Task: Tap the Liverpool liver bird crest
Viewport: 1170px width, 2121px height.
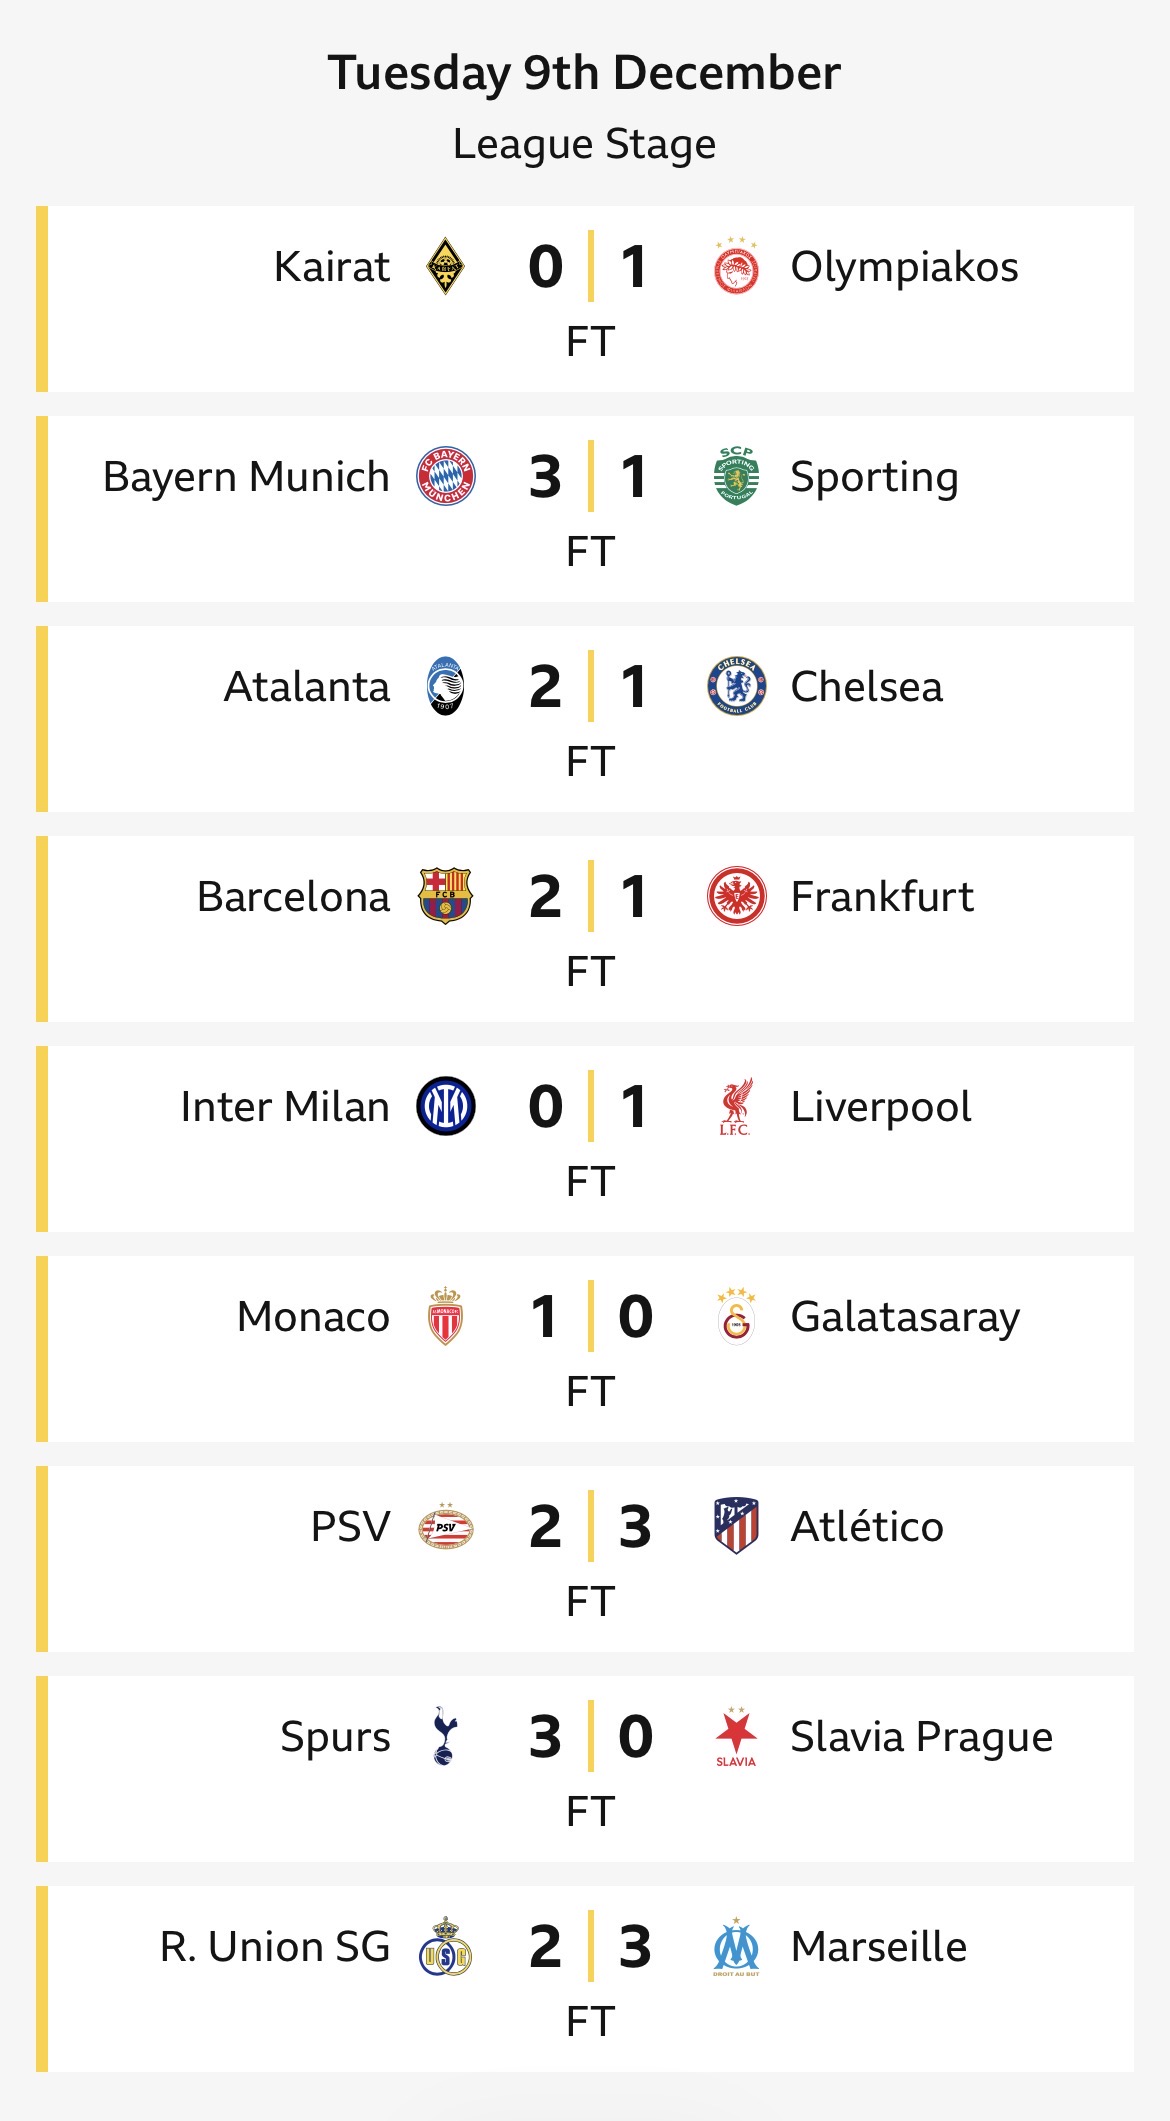Action: [736, 1106]
